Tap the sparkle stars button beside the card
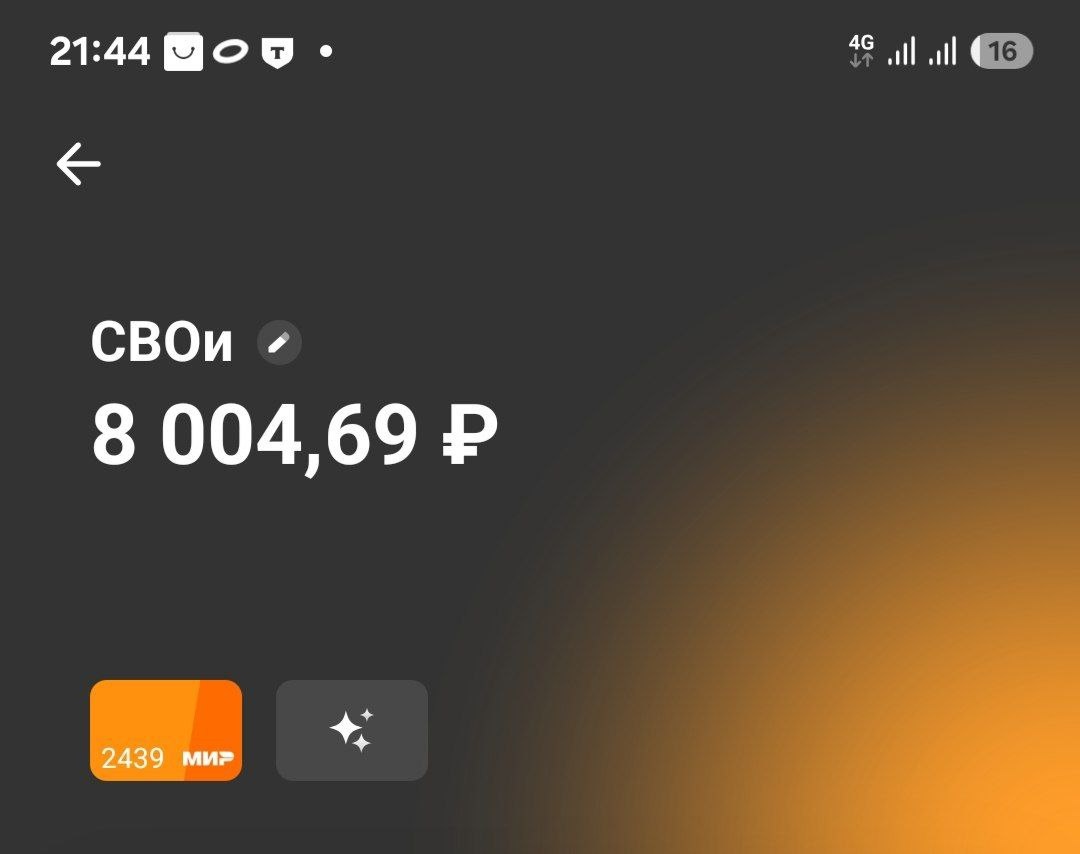1080x854 pixels. [x=352, y=731]
